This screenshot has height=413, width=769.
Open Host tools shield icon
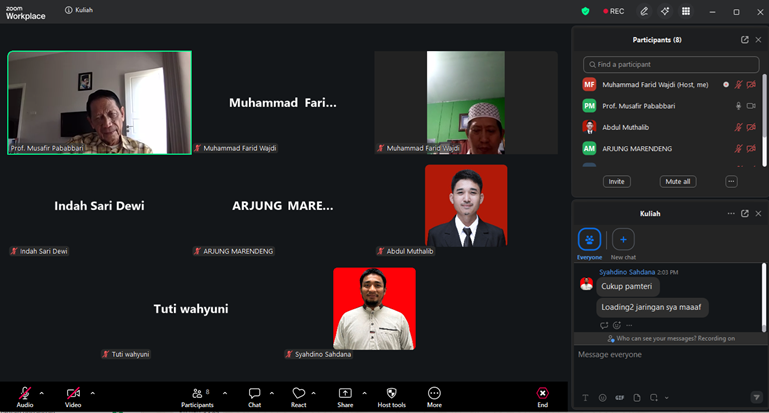[x=391, y=397]
